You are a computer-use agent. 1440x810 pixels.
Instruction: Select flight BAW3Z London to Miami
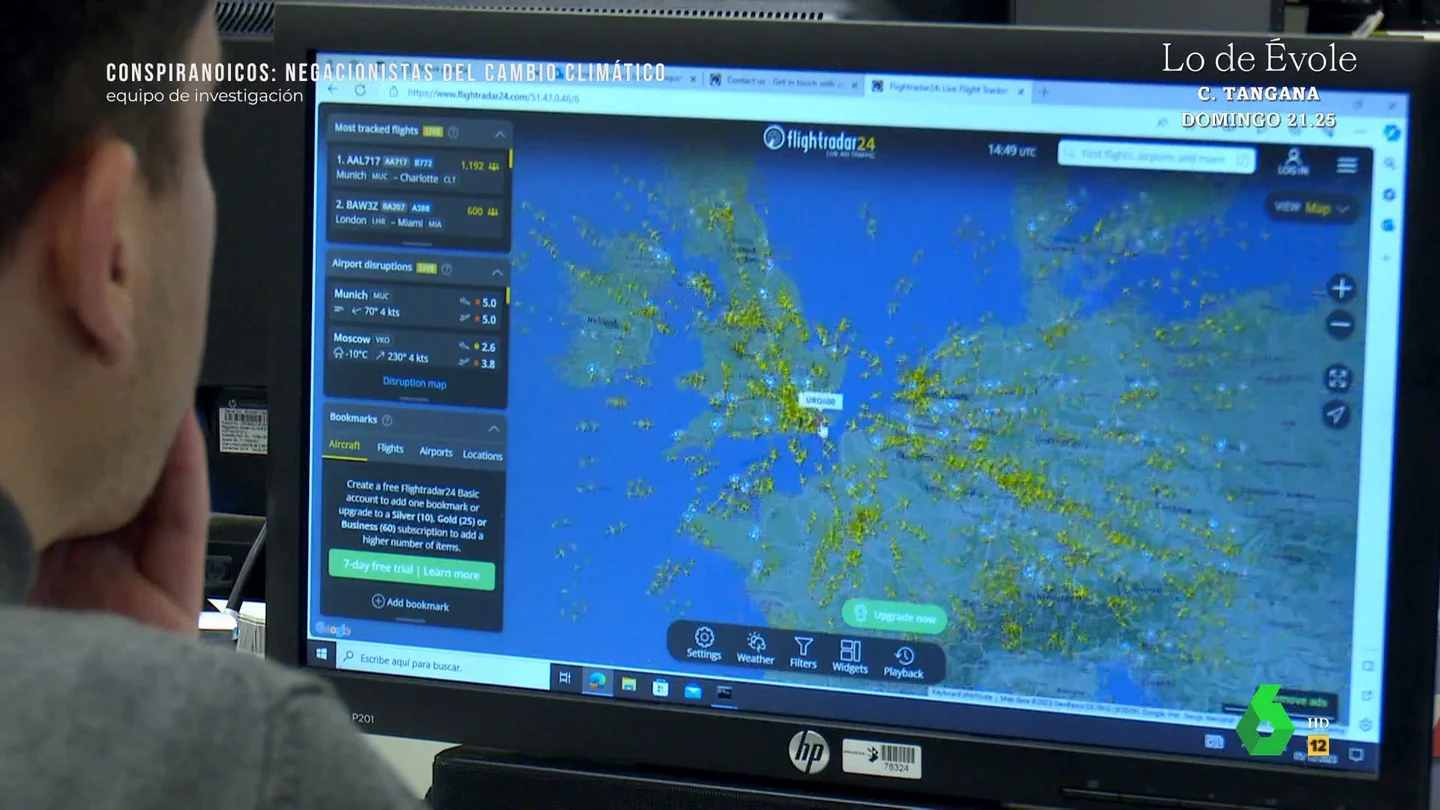(416, 213)
